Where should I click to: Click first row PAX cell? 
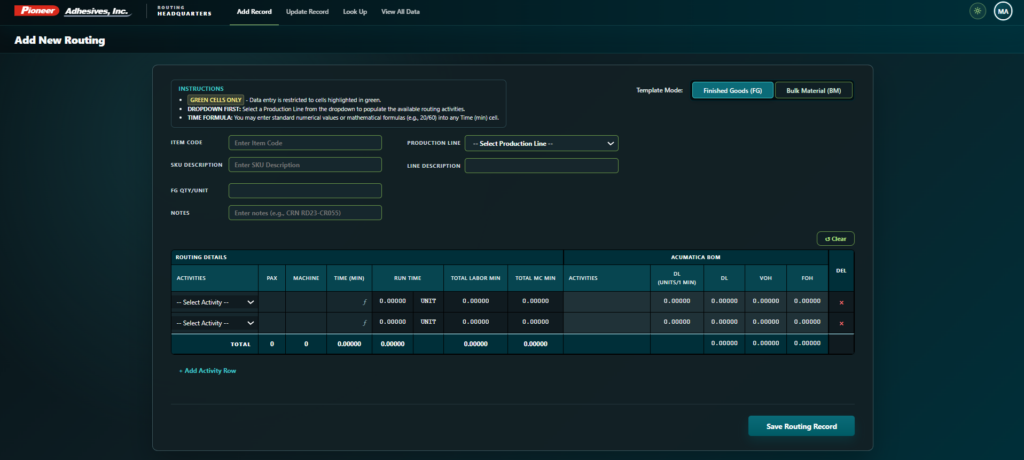[x=272, y=302]
